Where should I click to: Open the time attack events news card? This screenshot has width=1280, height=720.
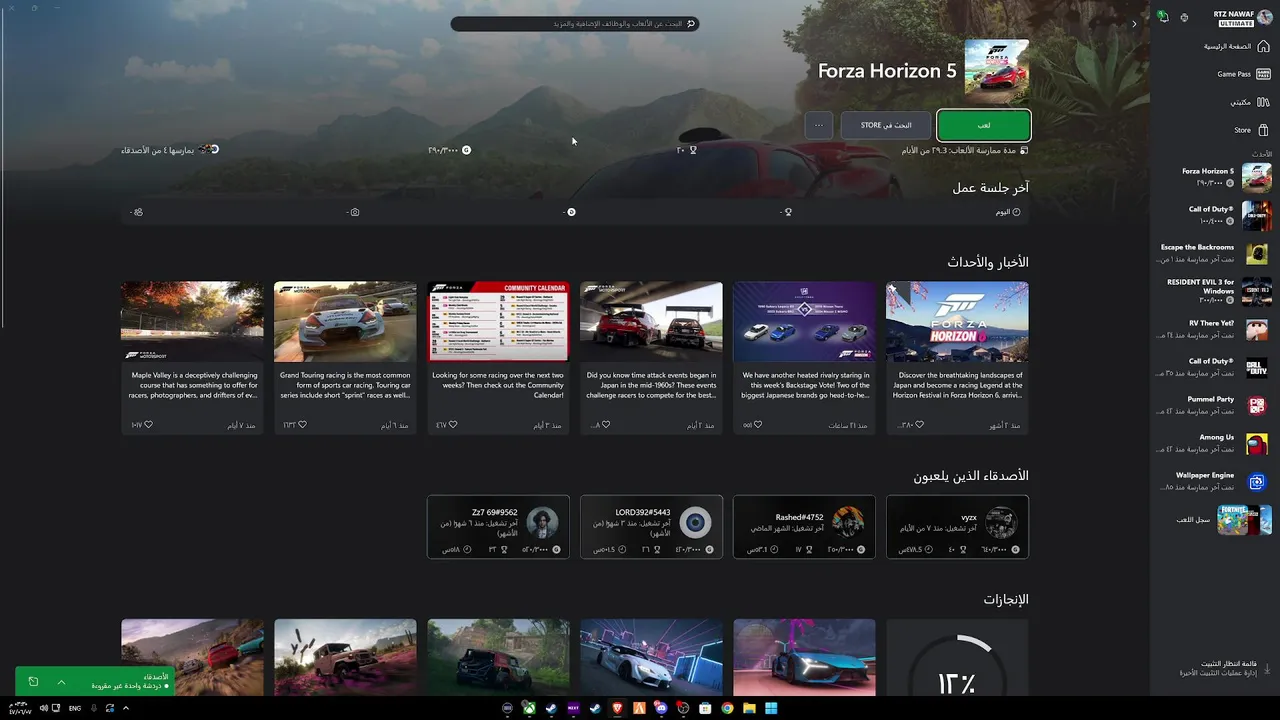[x=651, y=358]
